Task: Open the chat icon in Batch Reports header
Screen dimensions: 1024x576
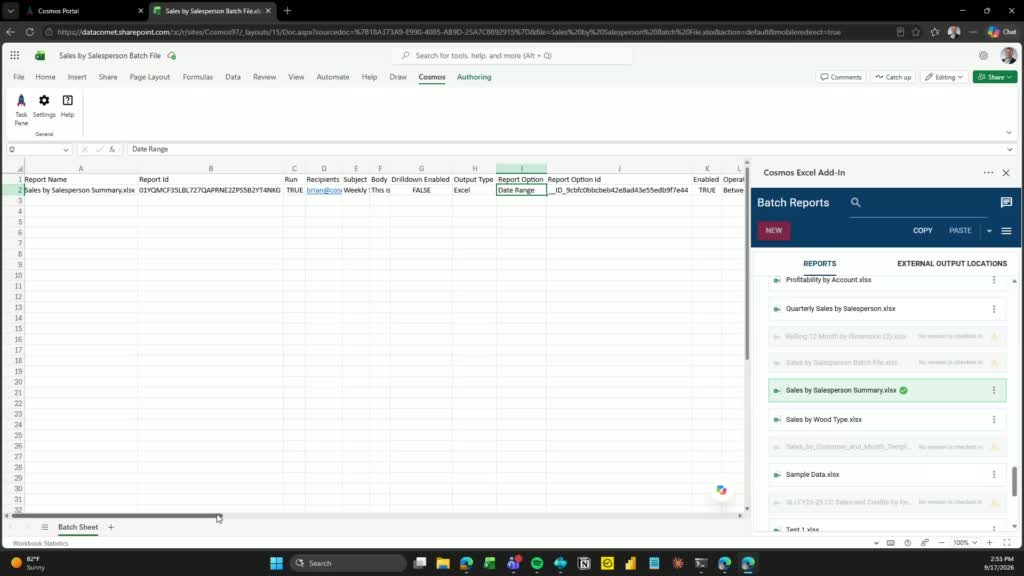Action: (x=1006, y=202)
